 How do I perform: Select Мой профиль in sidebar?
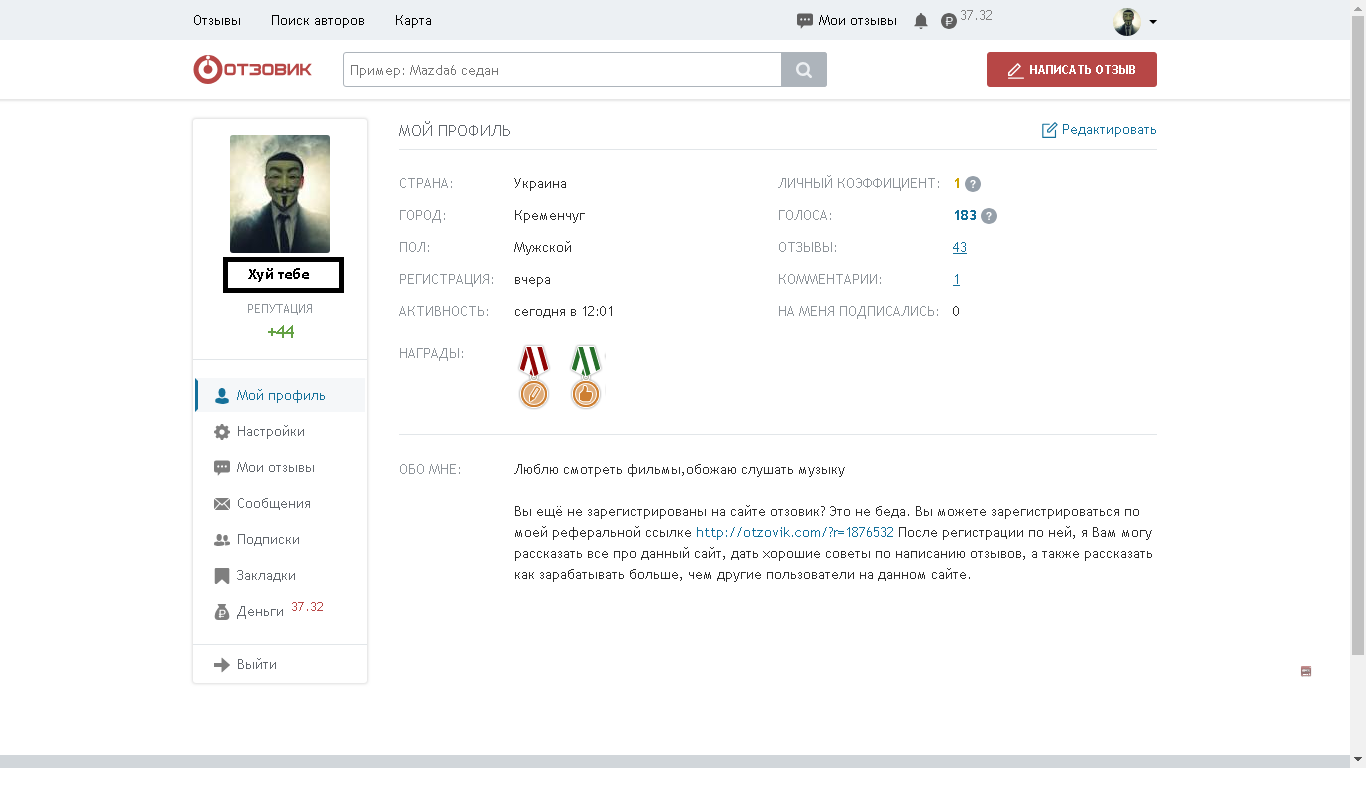(x=280, y=396)
